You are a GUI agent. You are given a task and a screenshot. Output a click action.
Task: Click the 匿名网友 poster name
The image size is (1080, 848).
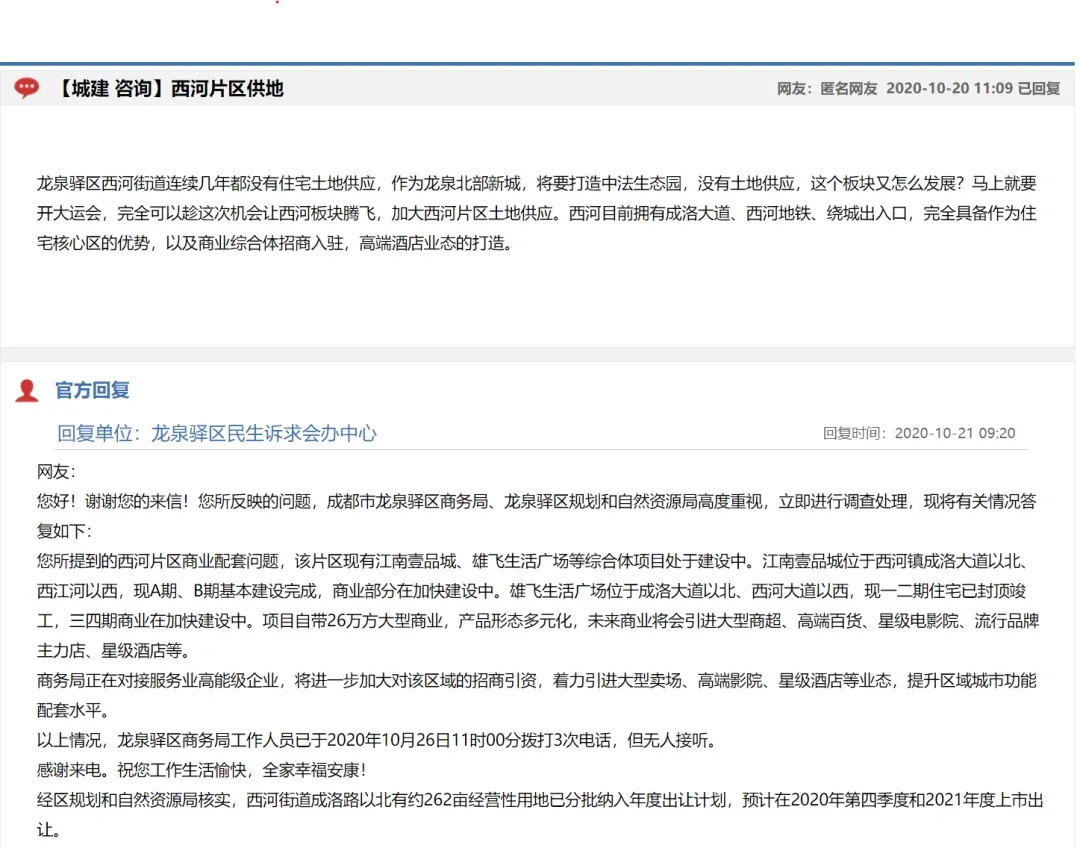[848, 88]
